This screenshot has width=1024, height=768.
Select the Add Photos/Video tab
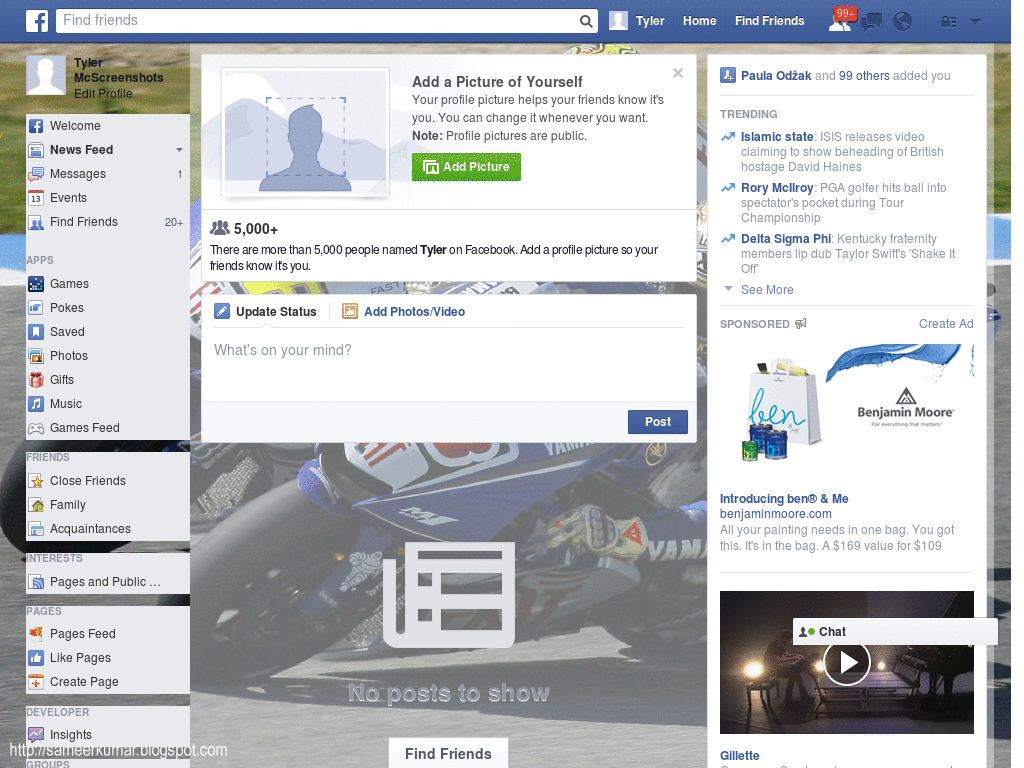(x=404, y=312)
